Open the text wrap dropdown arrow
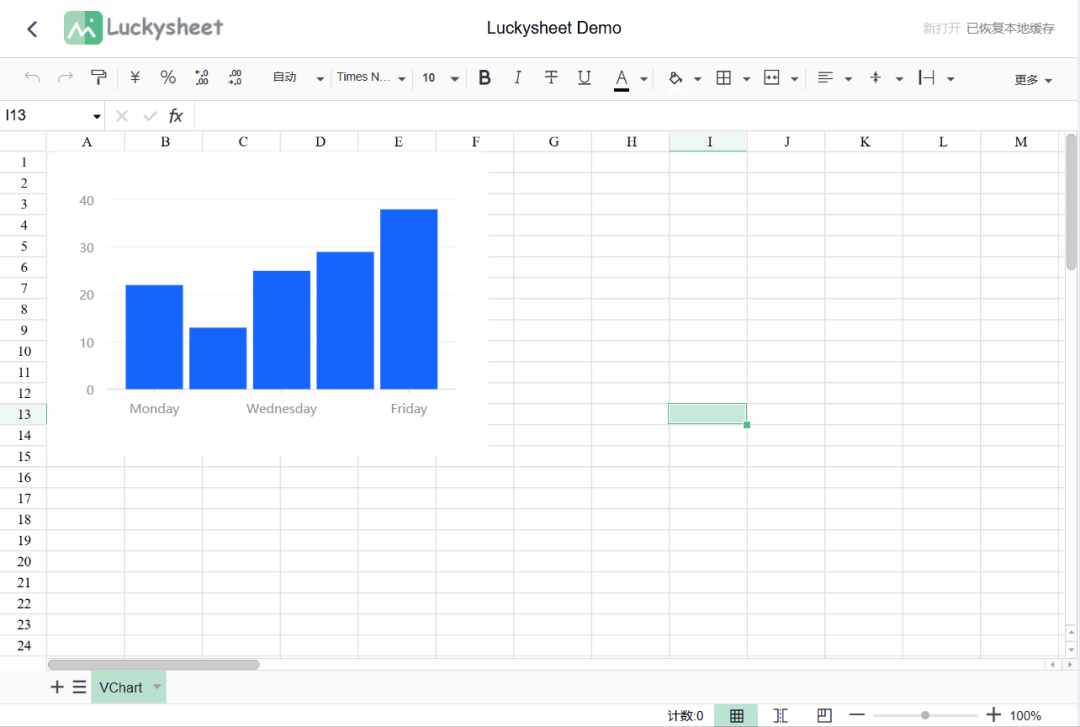The width and height of the screenshot is (1080, 727). coord(951,79)
